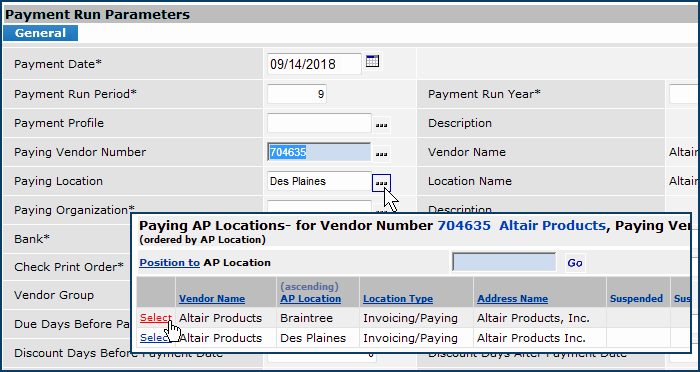Click the Paying Location label

pyautogui.click(x=58, y=181)
